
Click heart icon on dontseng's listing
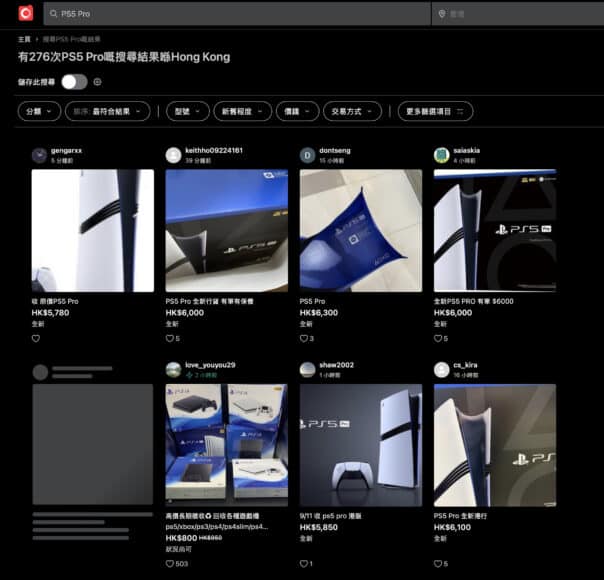[x=304, y=338]
